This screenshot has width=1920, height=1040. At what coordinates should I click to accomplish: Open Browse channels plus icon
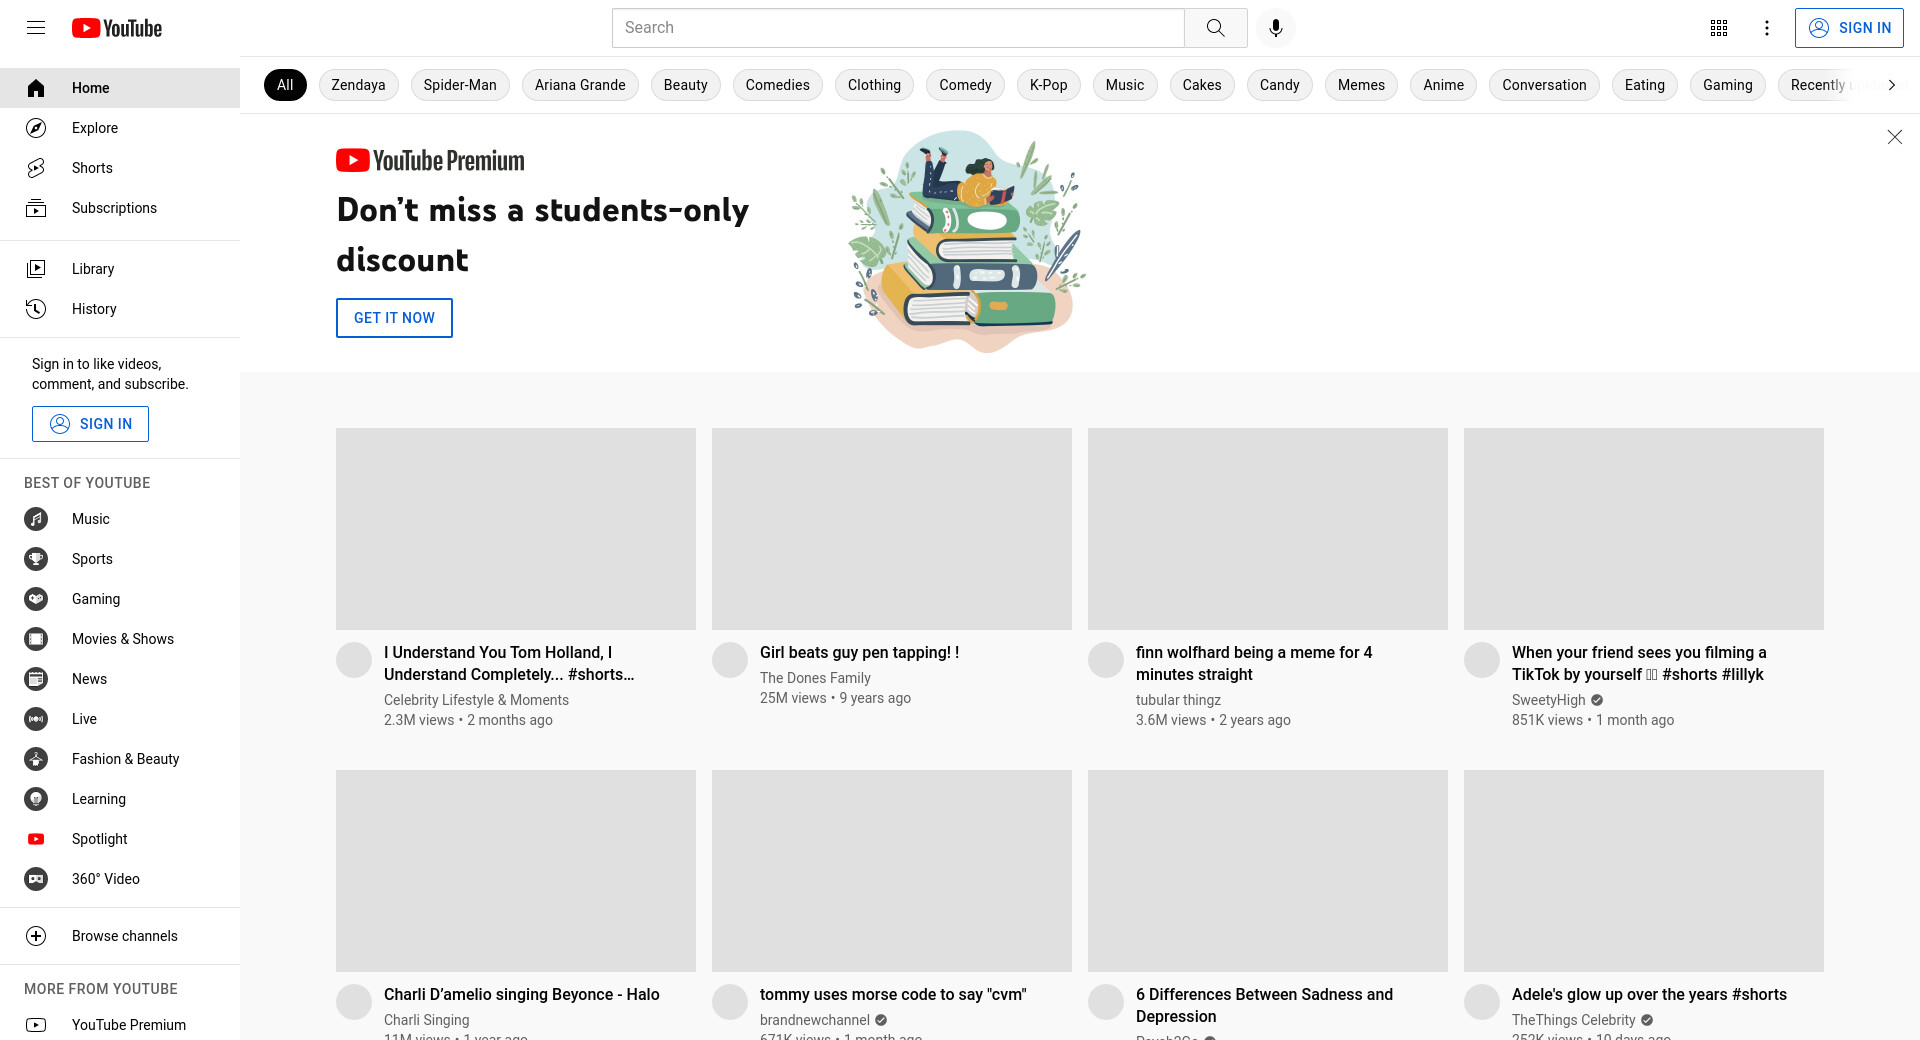[36, 936]
